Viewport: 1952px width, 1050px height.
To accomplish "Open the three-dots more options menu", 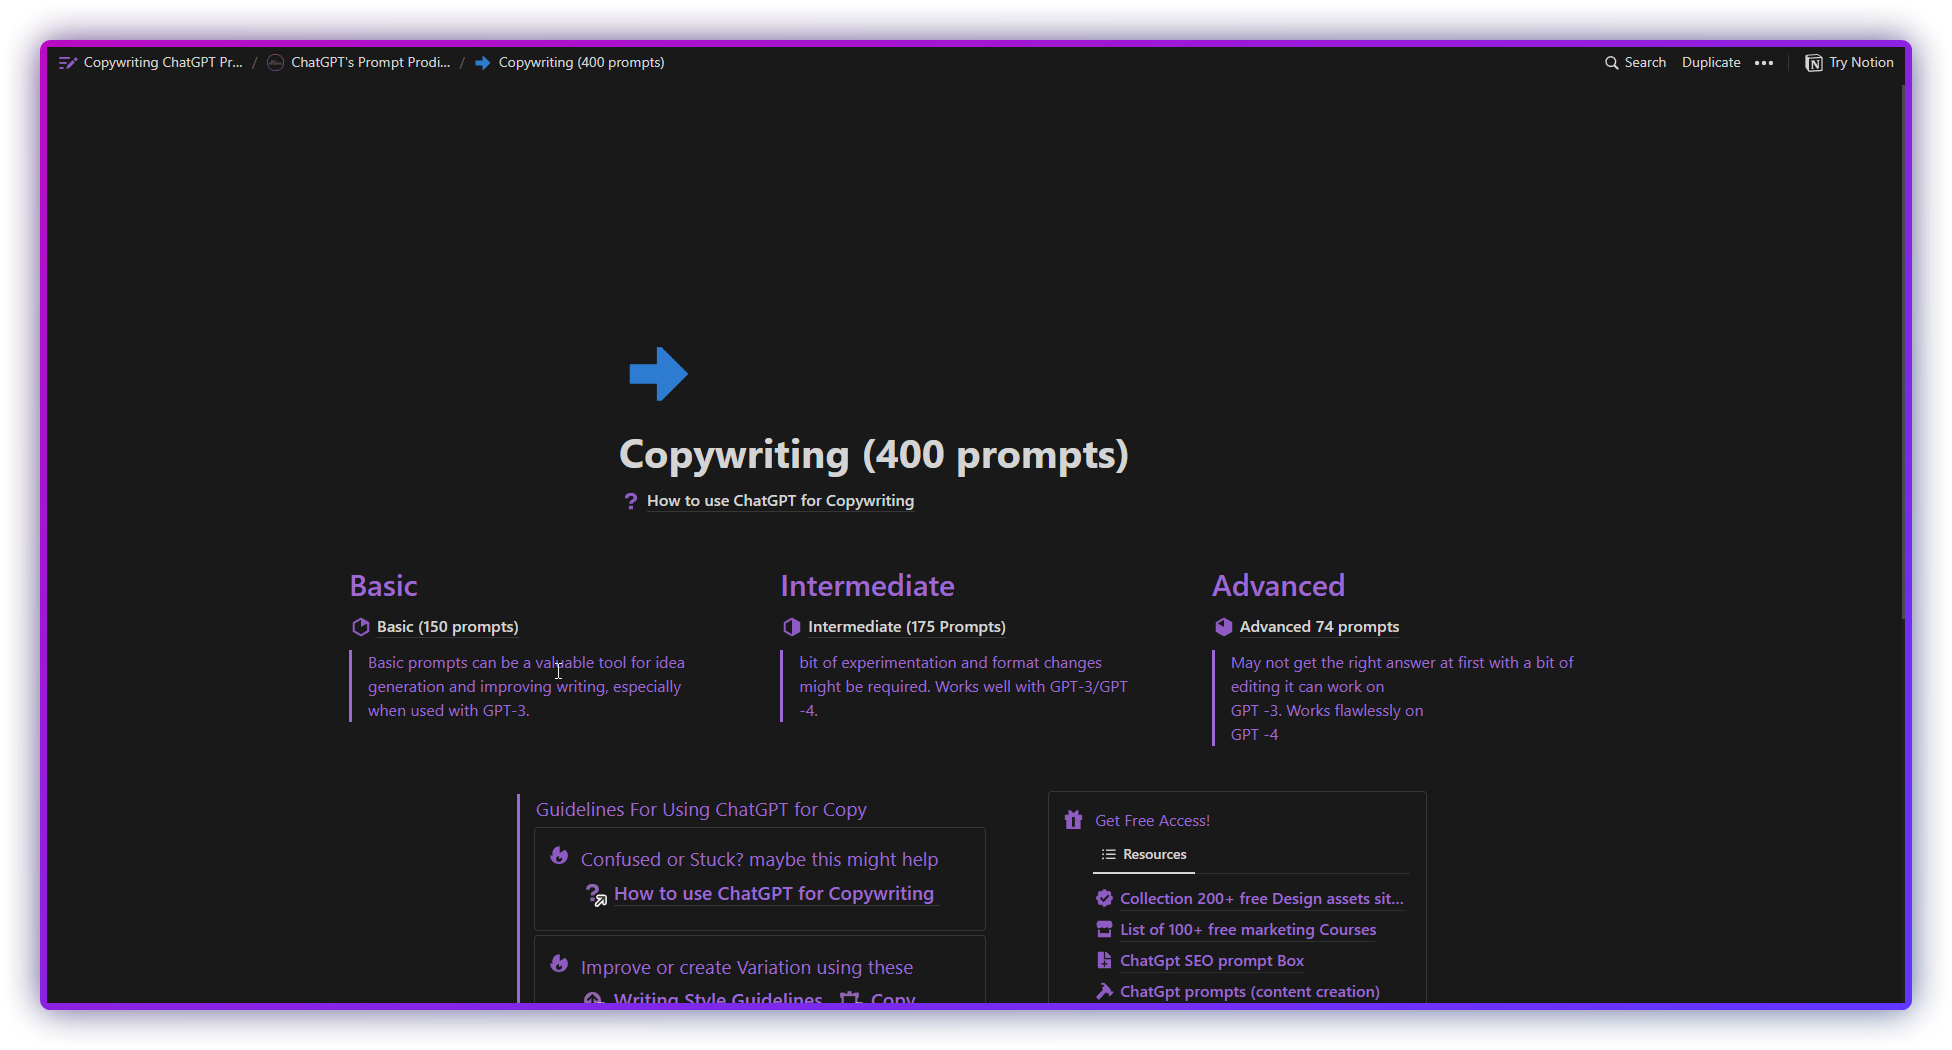I will coord(1764,62).
